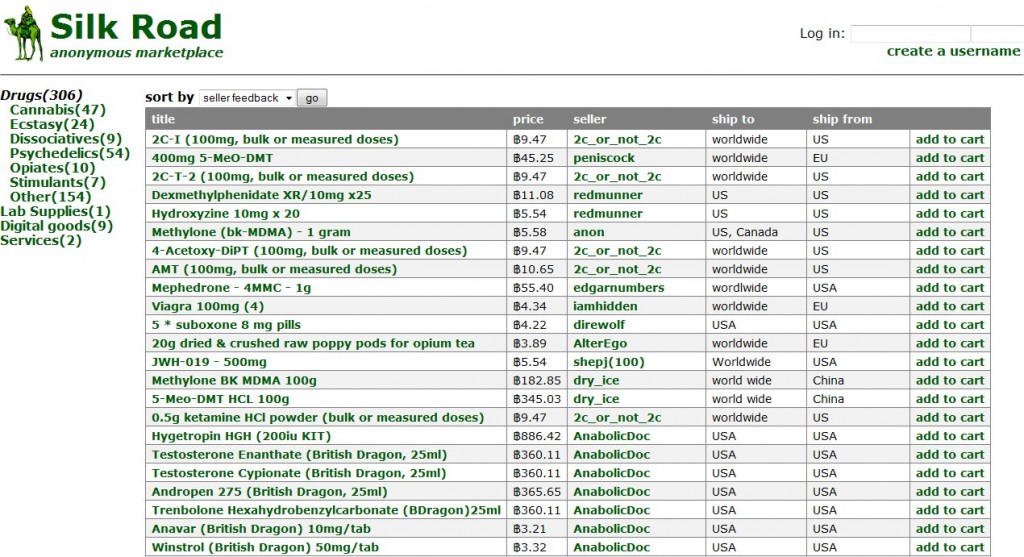Select the Cannabis(47) subcategory

(57, 110)
